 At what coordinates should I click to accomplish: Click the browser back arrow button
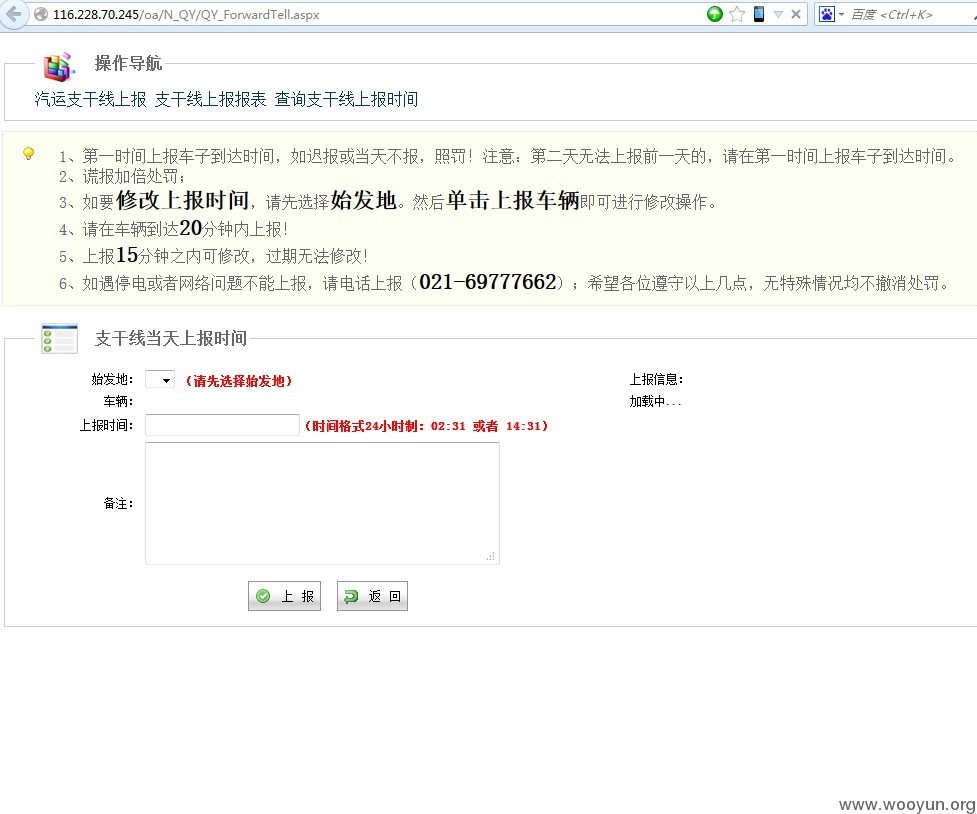(x=14, y=14)
